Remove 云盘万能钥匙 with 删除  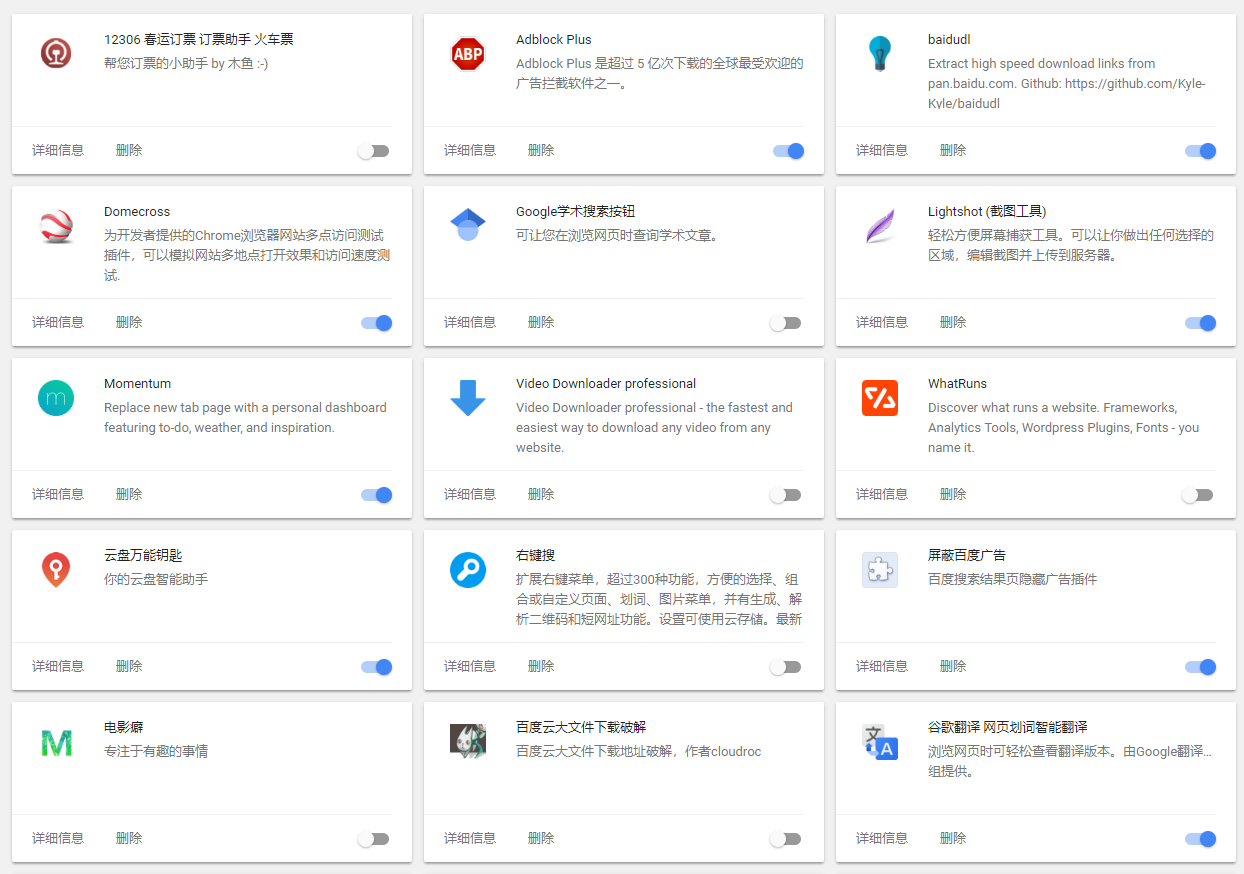129,666
